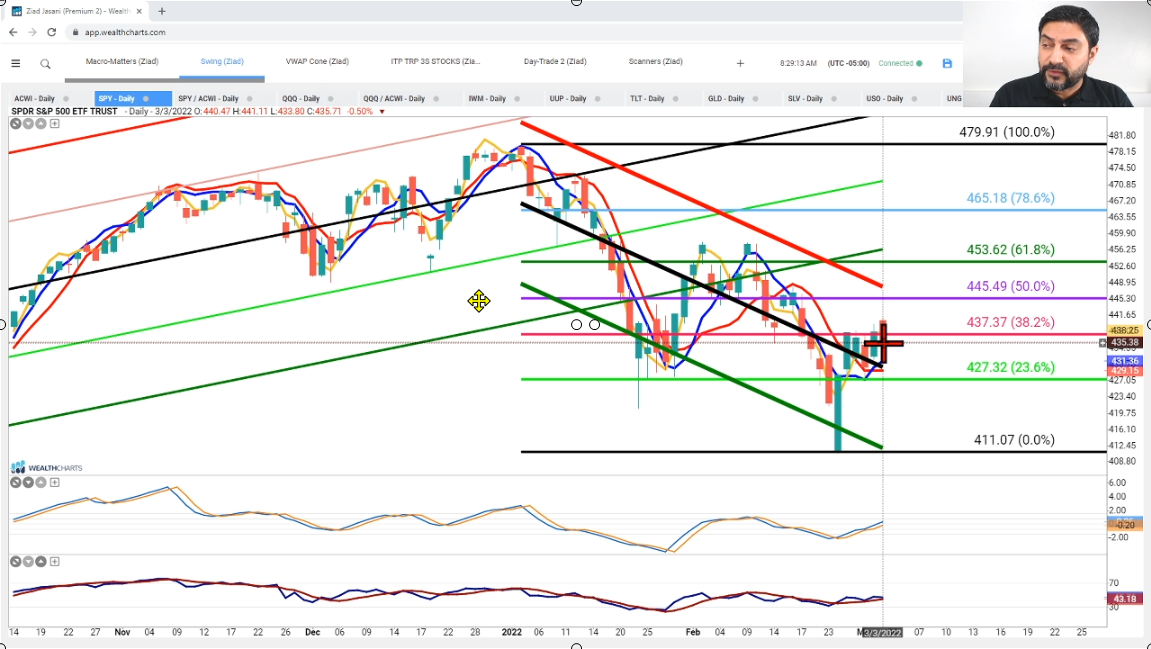The height and width of the screenshot is (649, 1151).
Task: Click the 427.32 (23.6%) Fibonacci label
Action: point(1010,367)
